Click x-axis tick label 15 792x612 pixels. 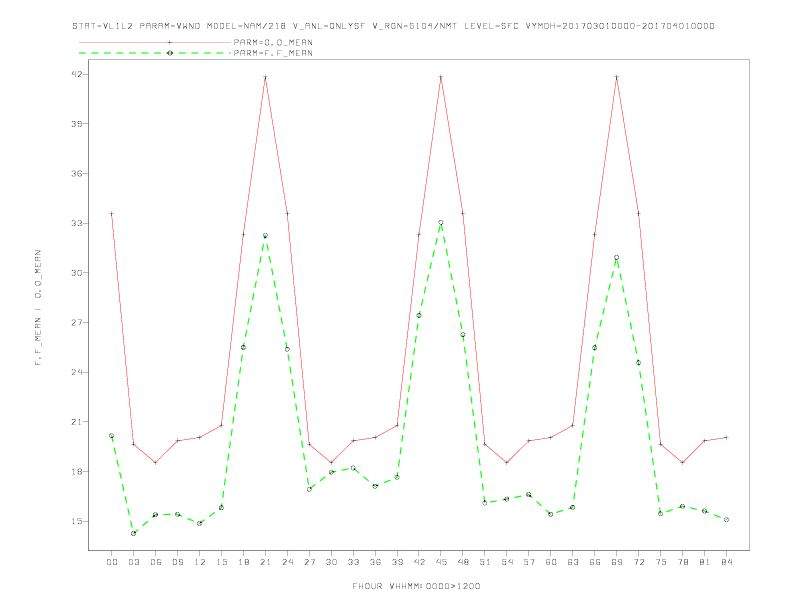221,562
